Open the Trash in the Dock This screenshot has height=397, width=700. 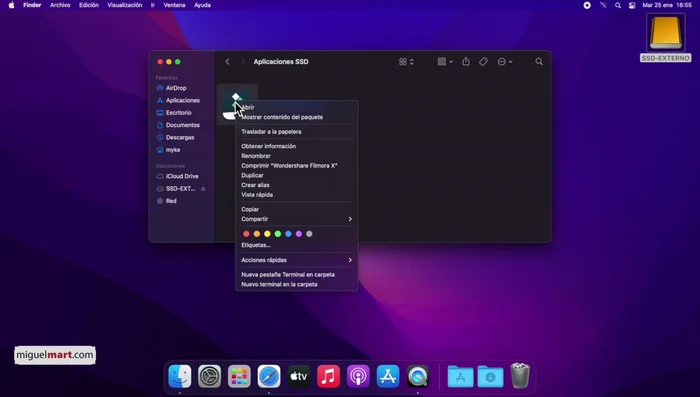pyautogui.click(x=520, y=376)
